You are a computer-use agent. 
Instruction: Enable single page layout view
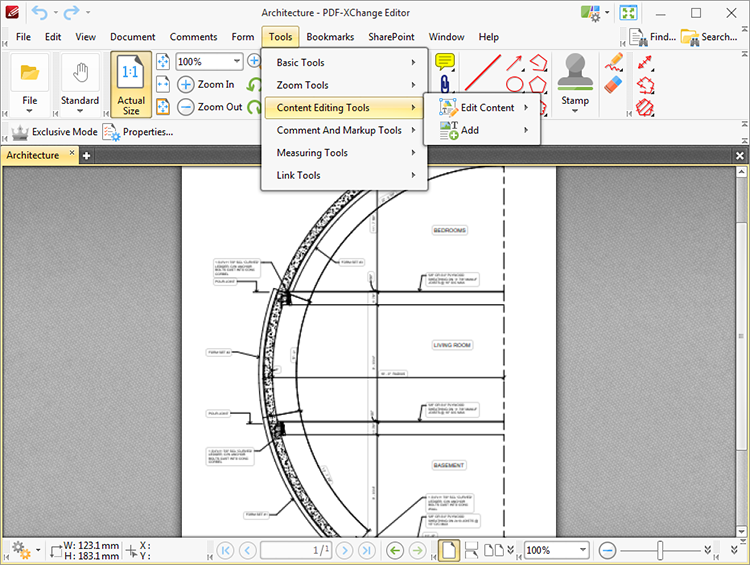click(449, 550)
